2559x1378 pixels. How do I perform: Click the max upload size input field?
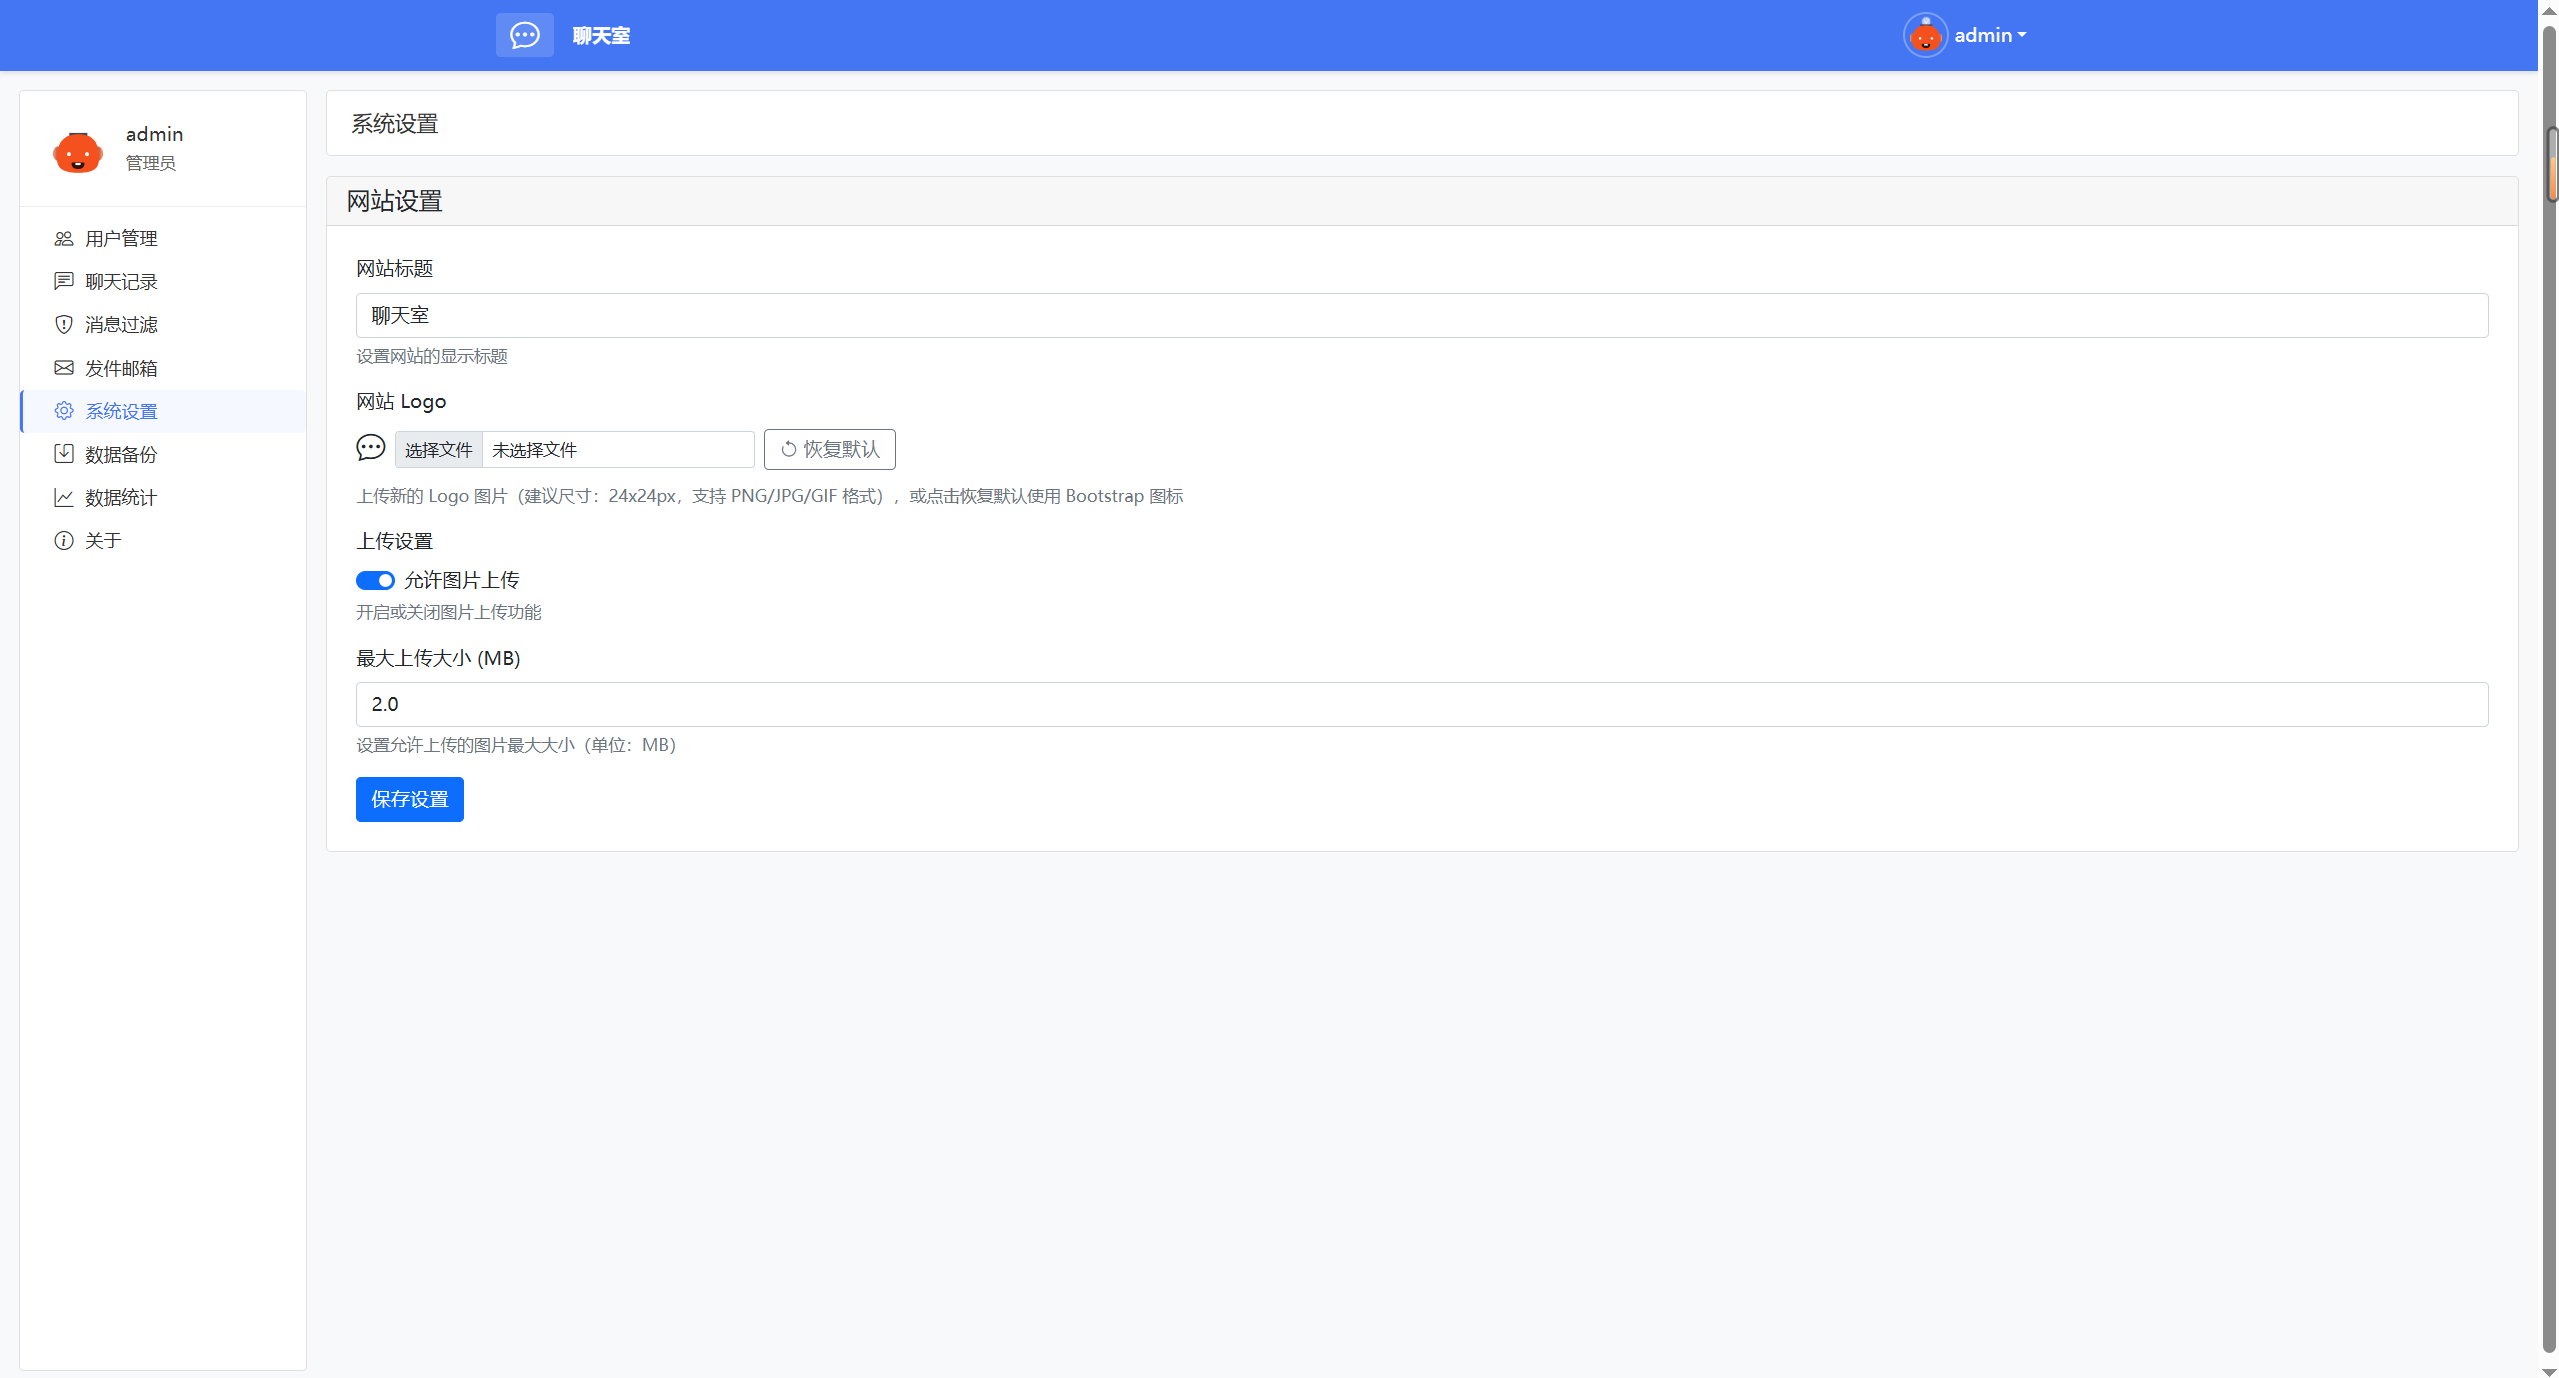(x=1421, y=704)
